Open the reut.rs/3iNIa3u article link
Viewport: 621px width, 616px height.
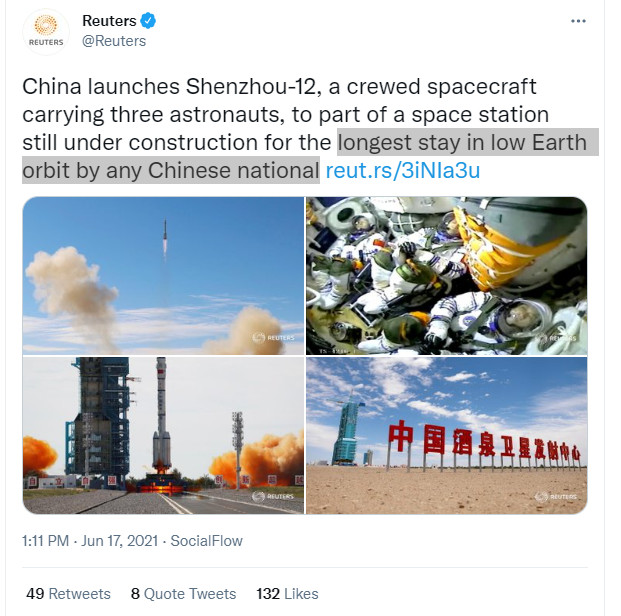click(403, 170)
